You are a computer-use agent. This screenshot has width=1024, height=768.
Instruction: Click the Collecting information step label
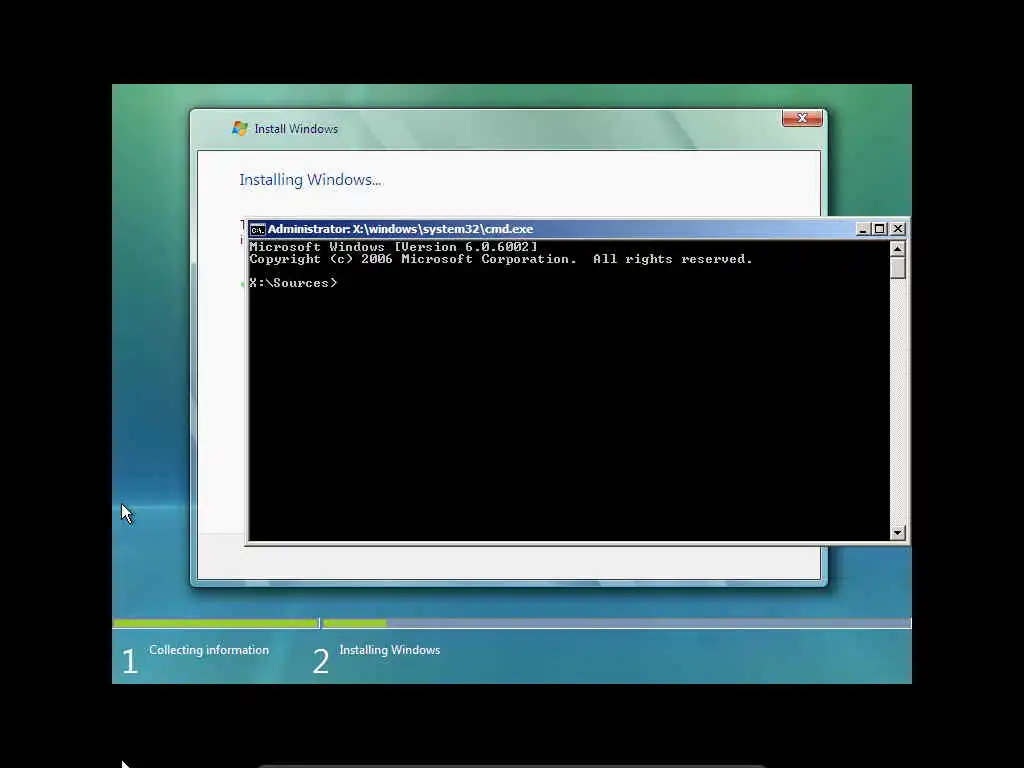tap(209, 650)
